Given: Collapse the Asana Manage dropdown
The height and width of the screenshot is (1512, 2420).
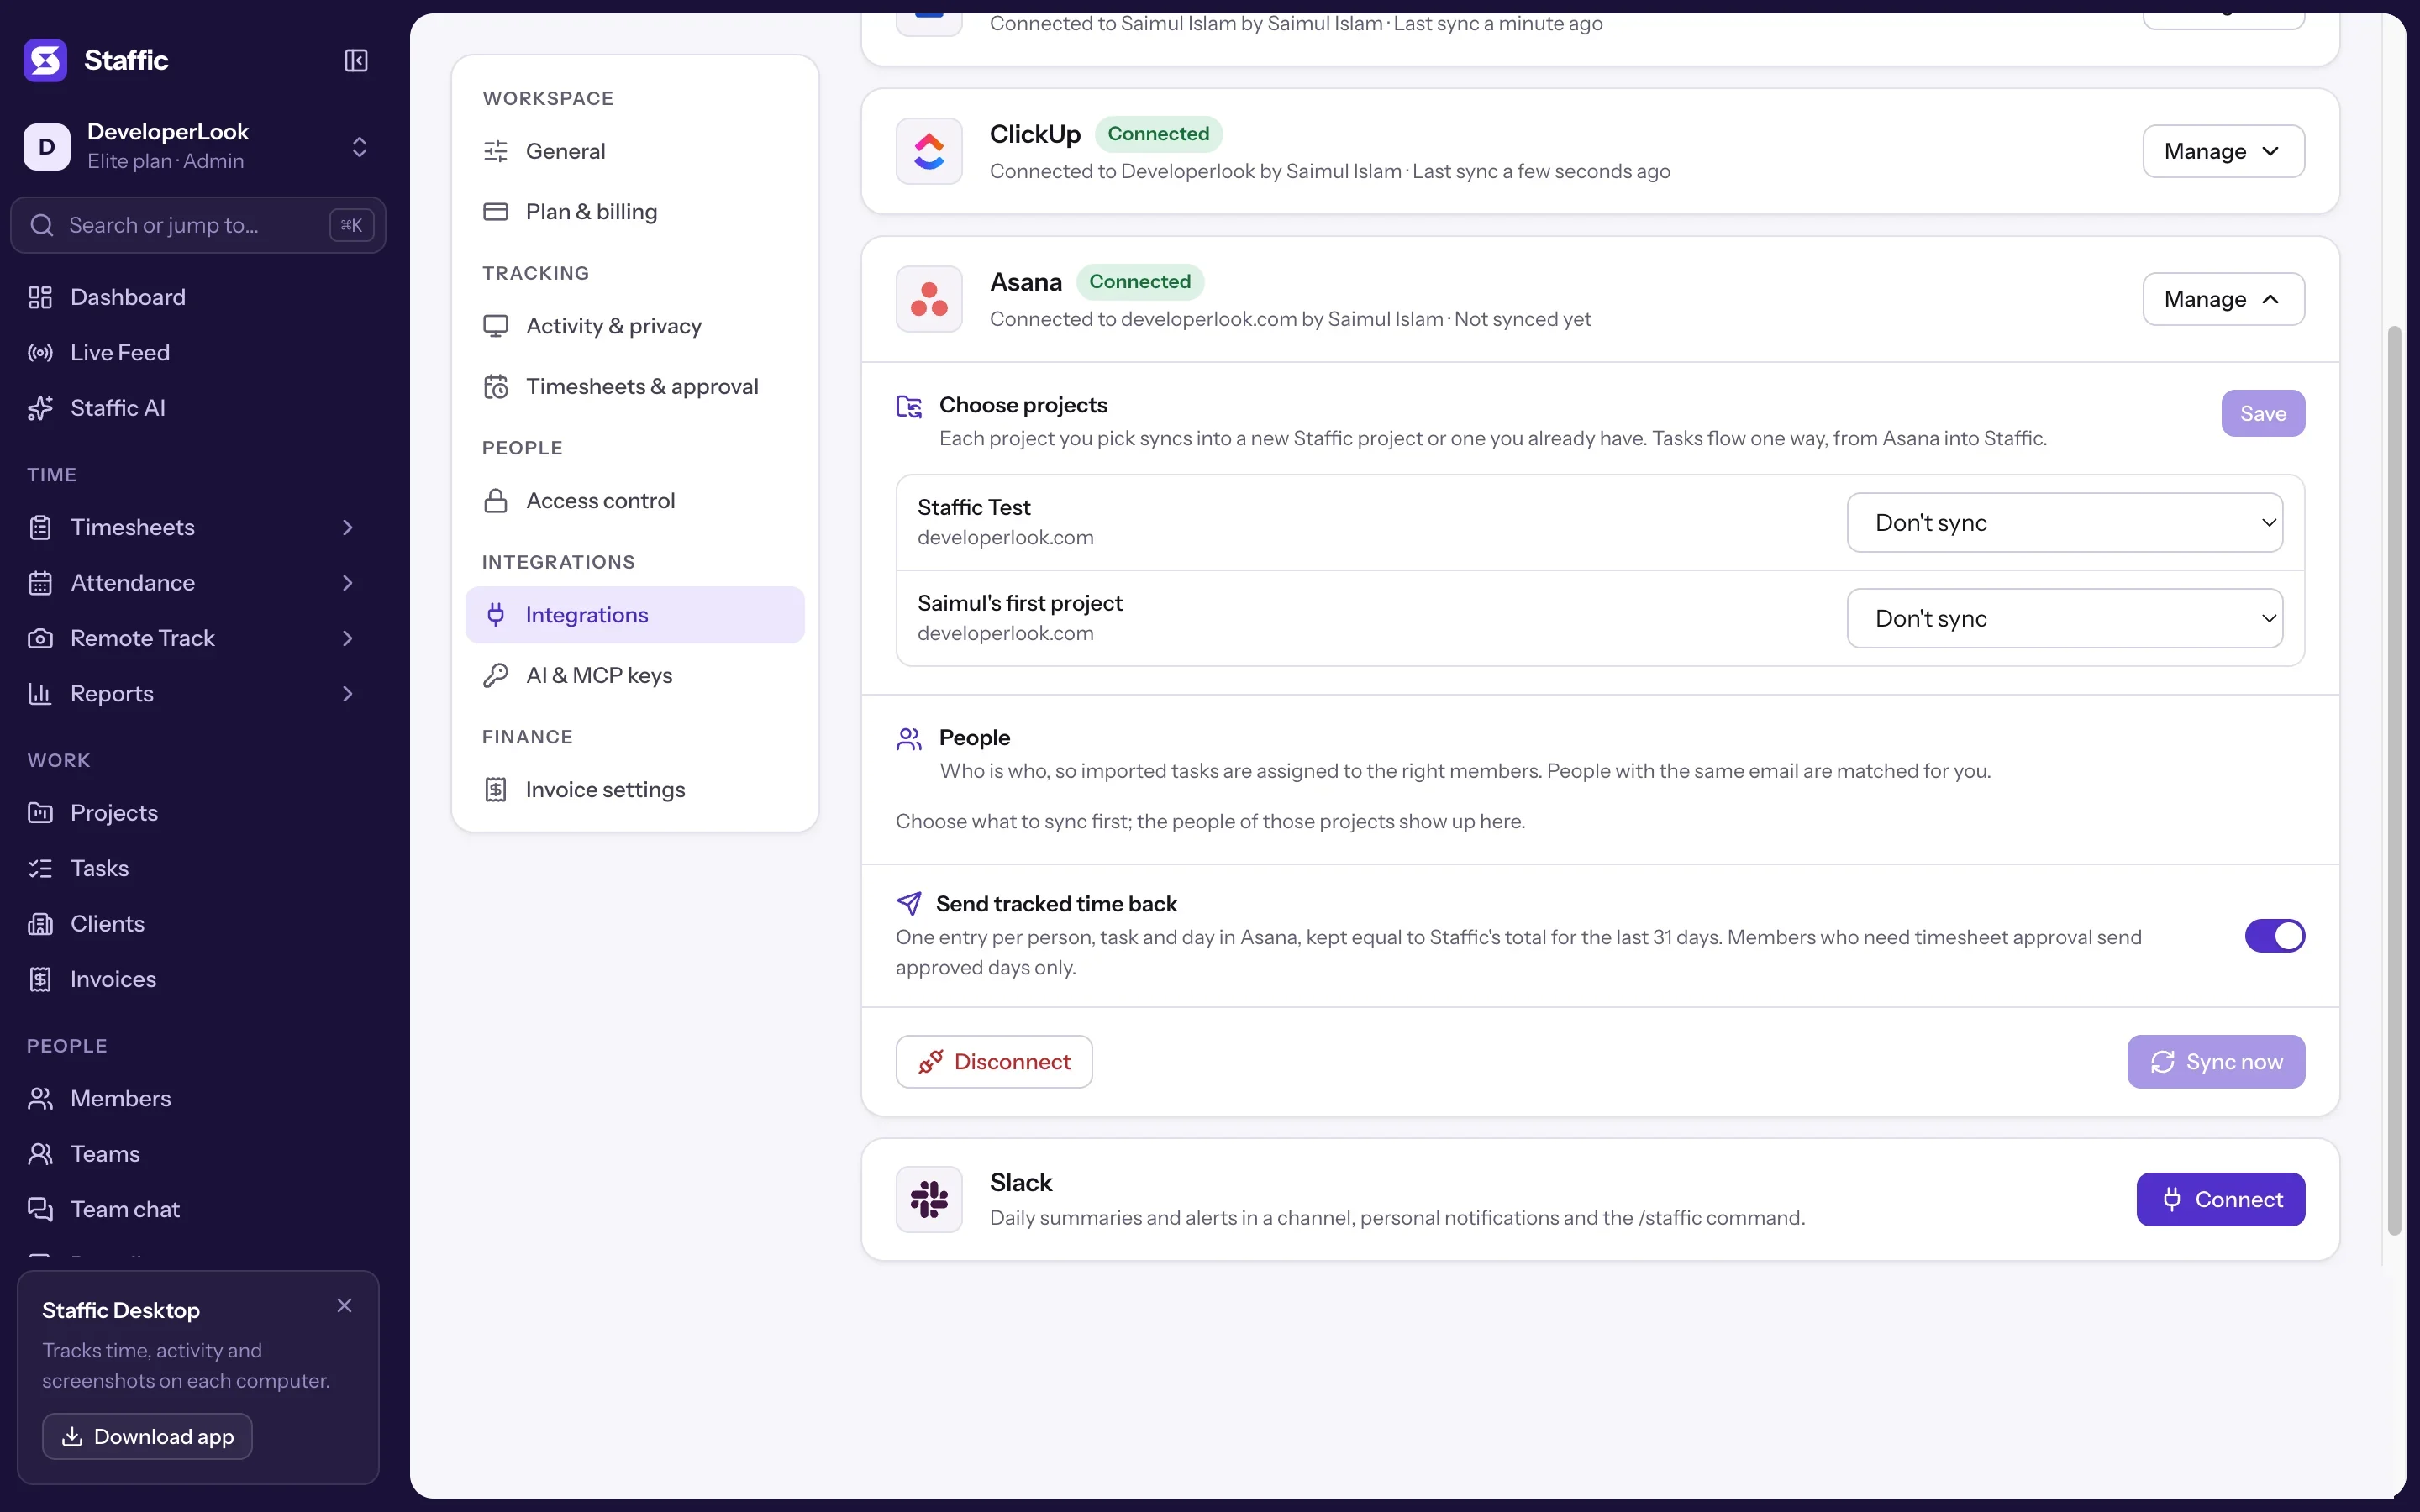Looking at the screenshot, I should tap(2224, 299).
